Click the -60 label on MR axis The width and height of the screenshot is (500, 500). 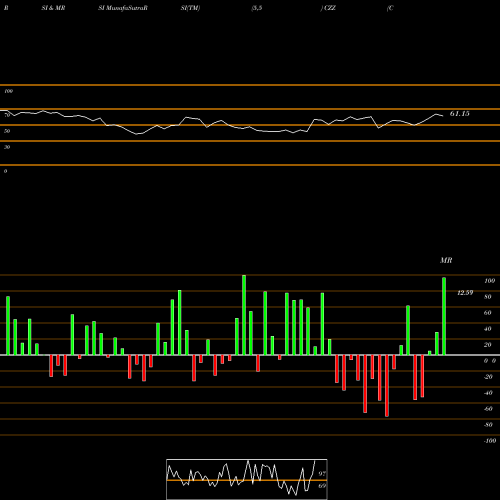(x=488, y=409)
